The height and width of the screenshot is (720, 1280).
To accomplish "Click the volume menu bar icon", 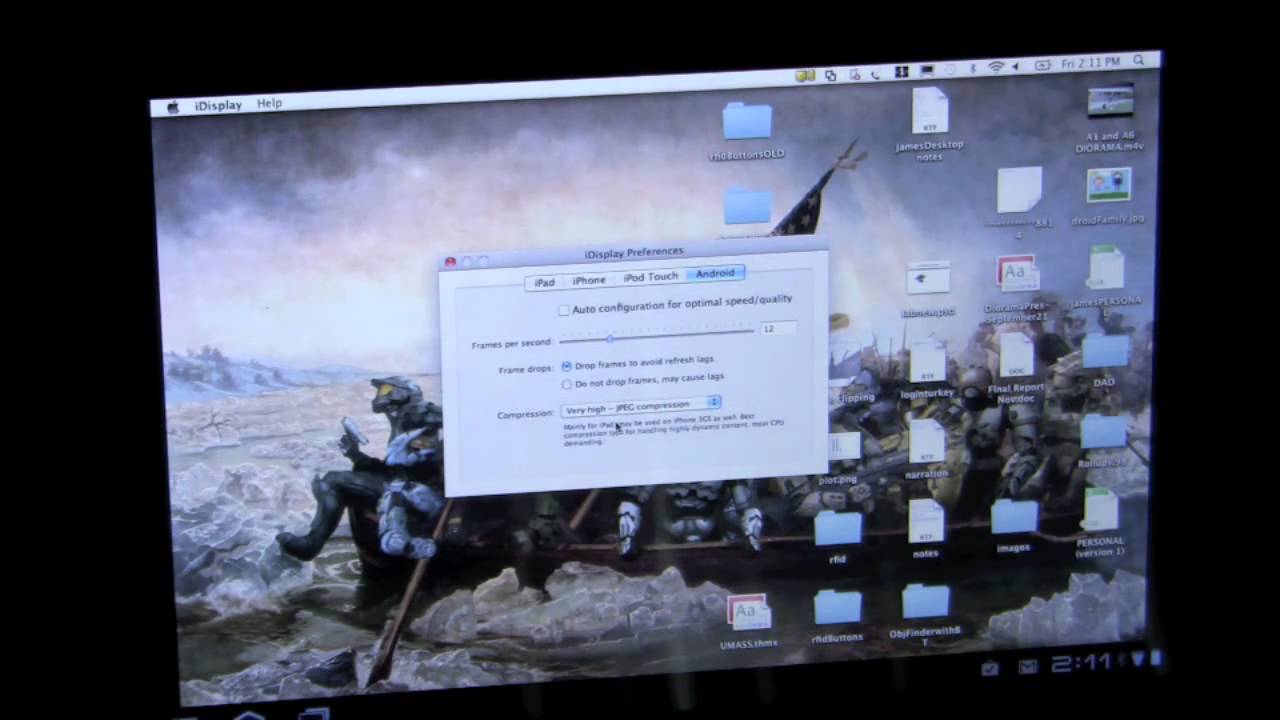I will tap(1017, 66).
